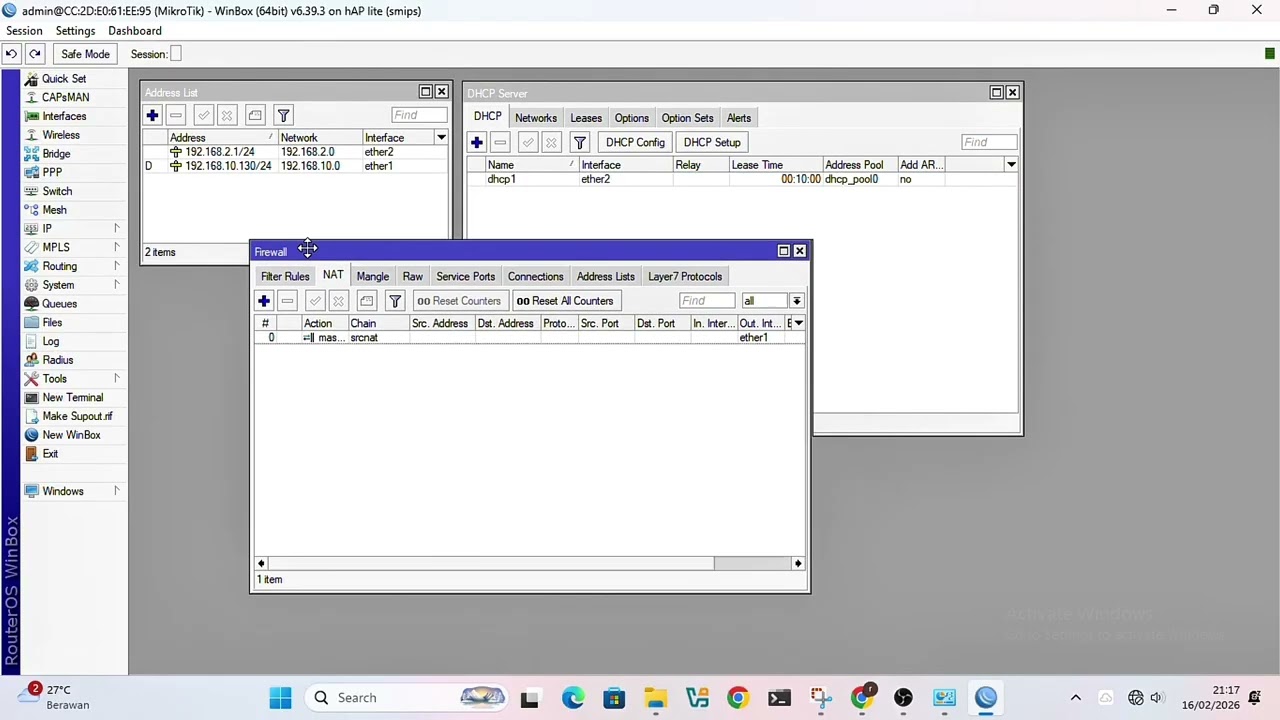Click DHCP Config button
The width and height of the screenshot is (1280, 720).
click(x=635, y=142)
